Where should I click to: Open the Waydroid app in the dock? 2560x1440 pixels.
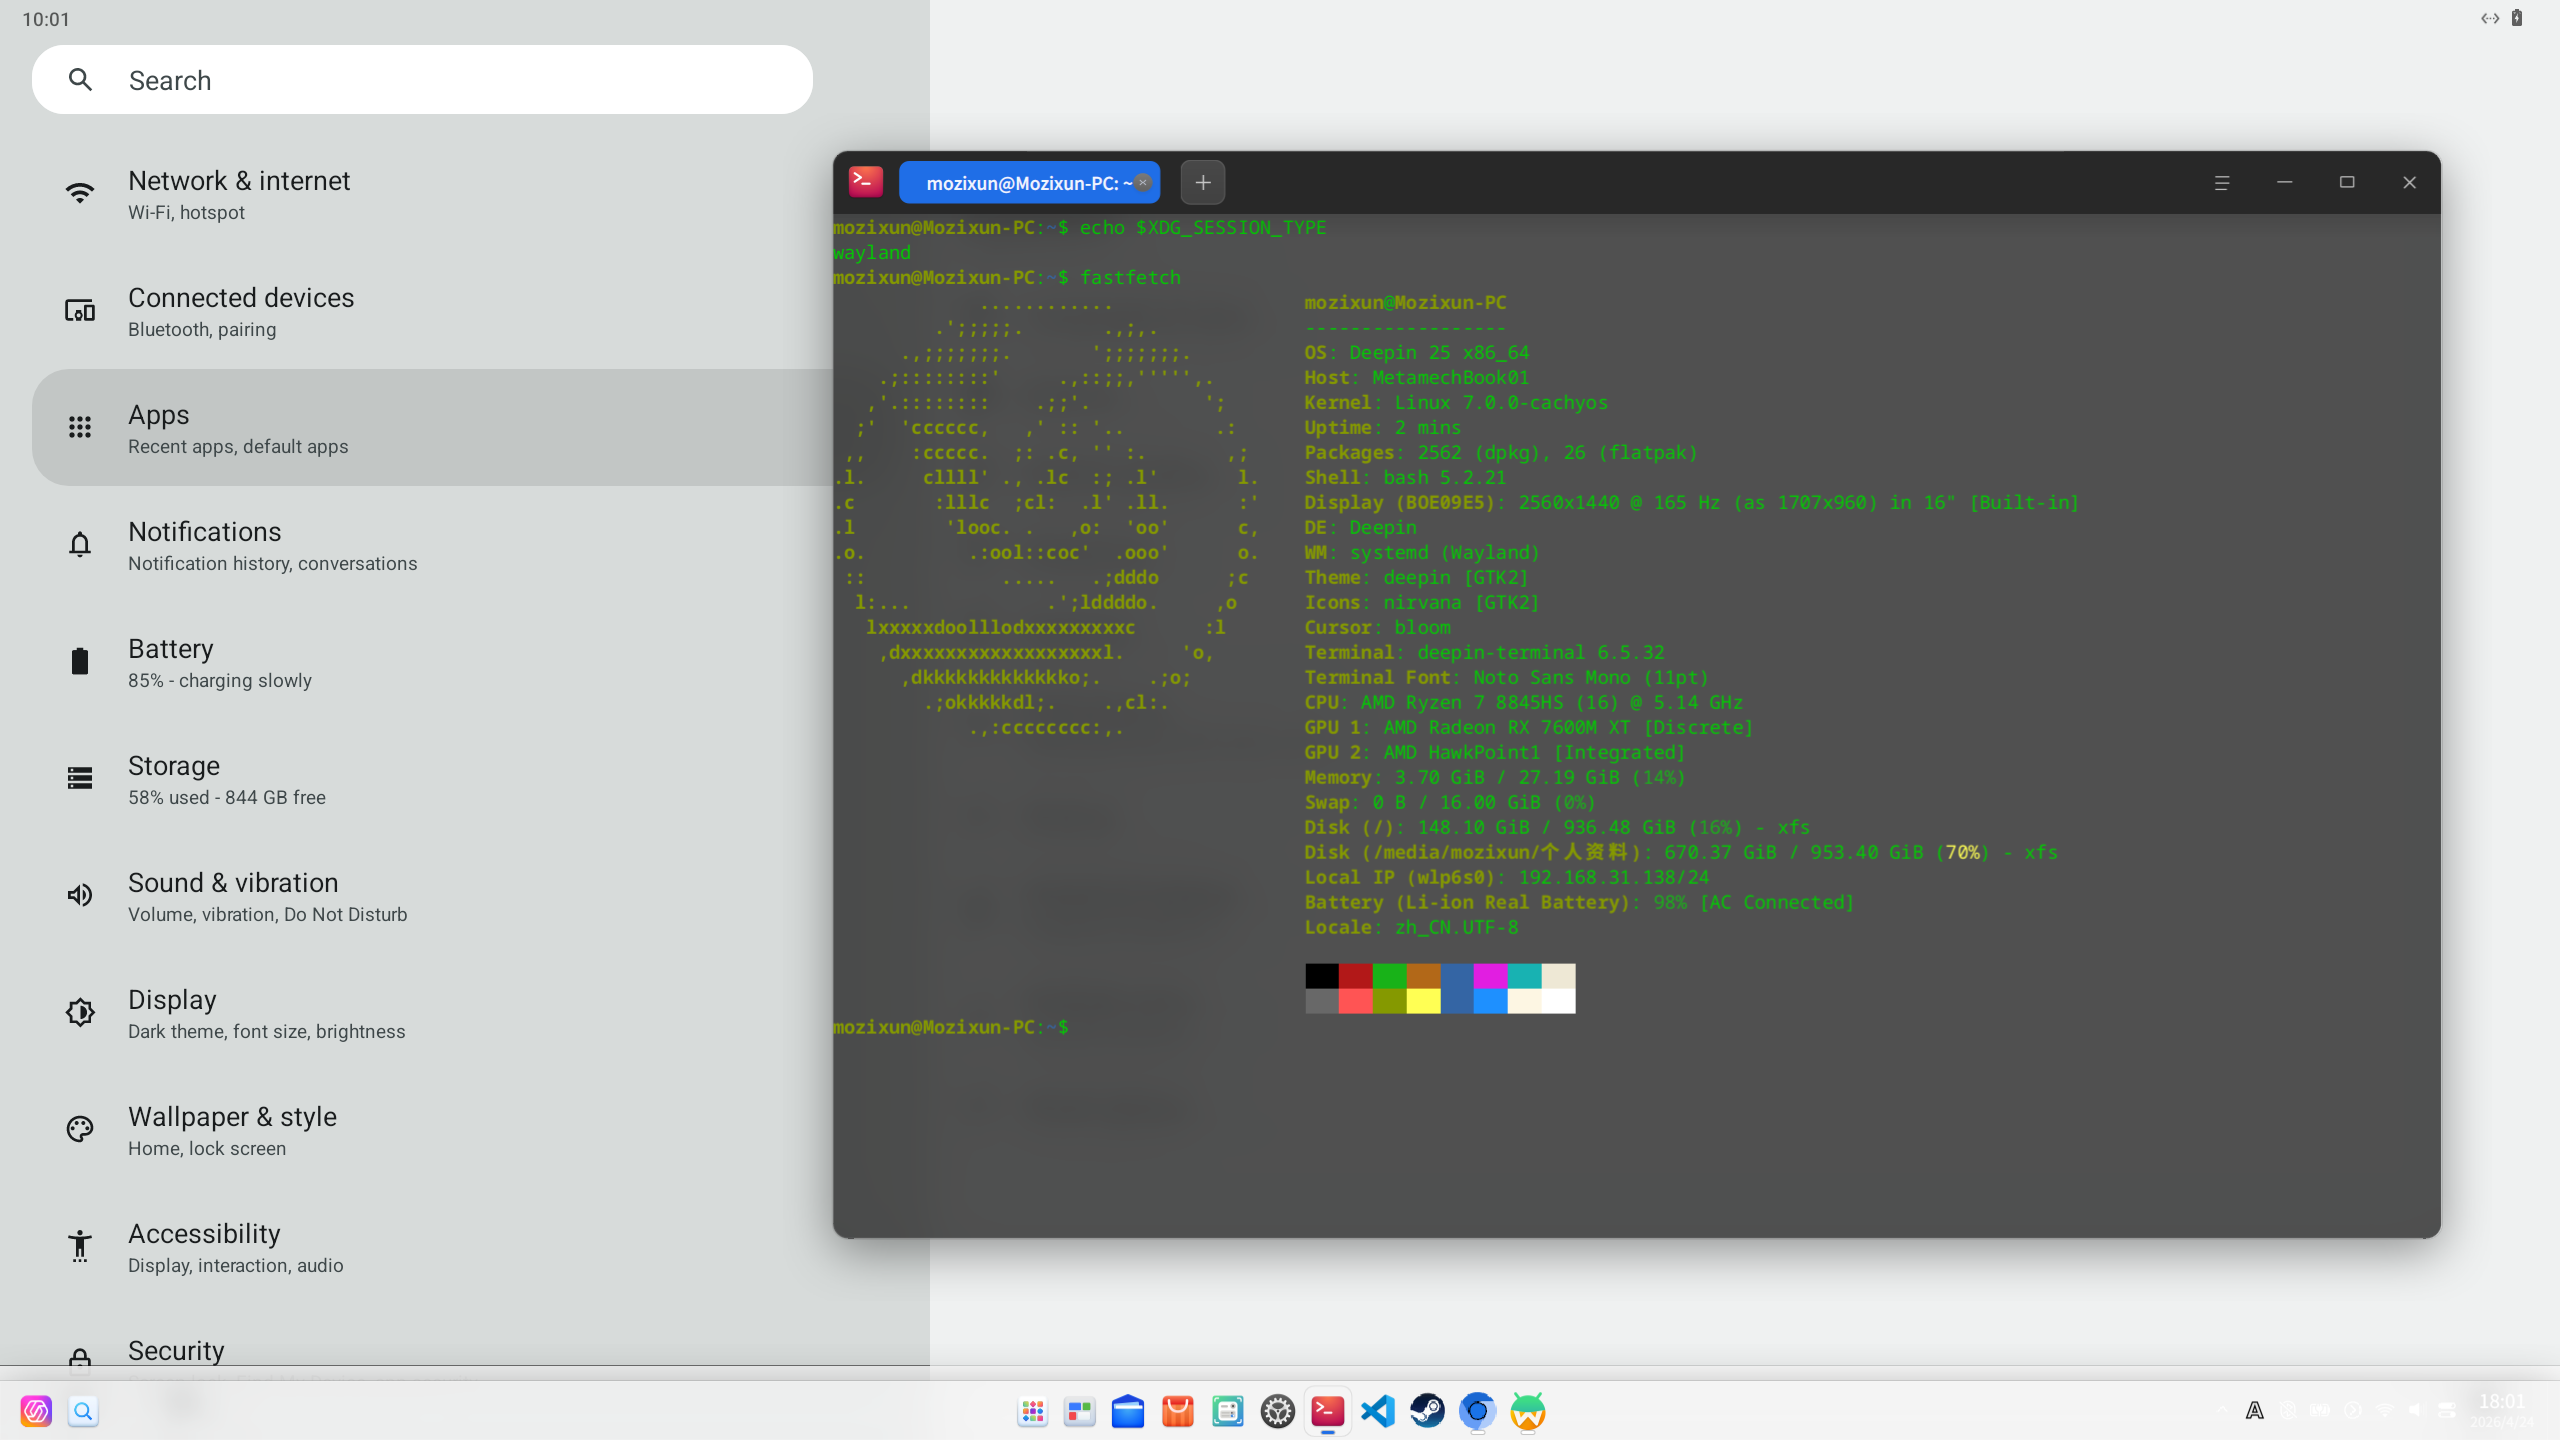click(1527, 1411)
